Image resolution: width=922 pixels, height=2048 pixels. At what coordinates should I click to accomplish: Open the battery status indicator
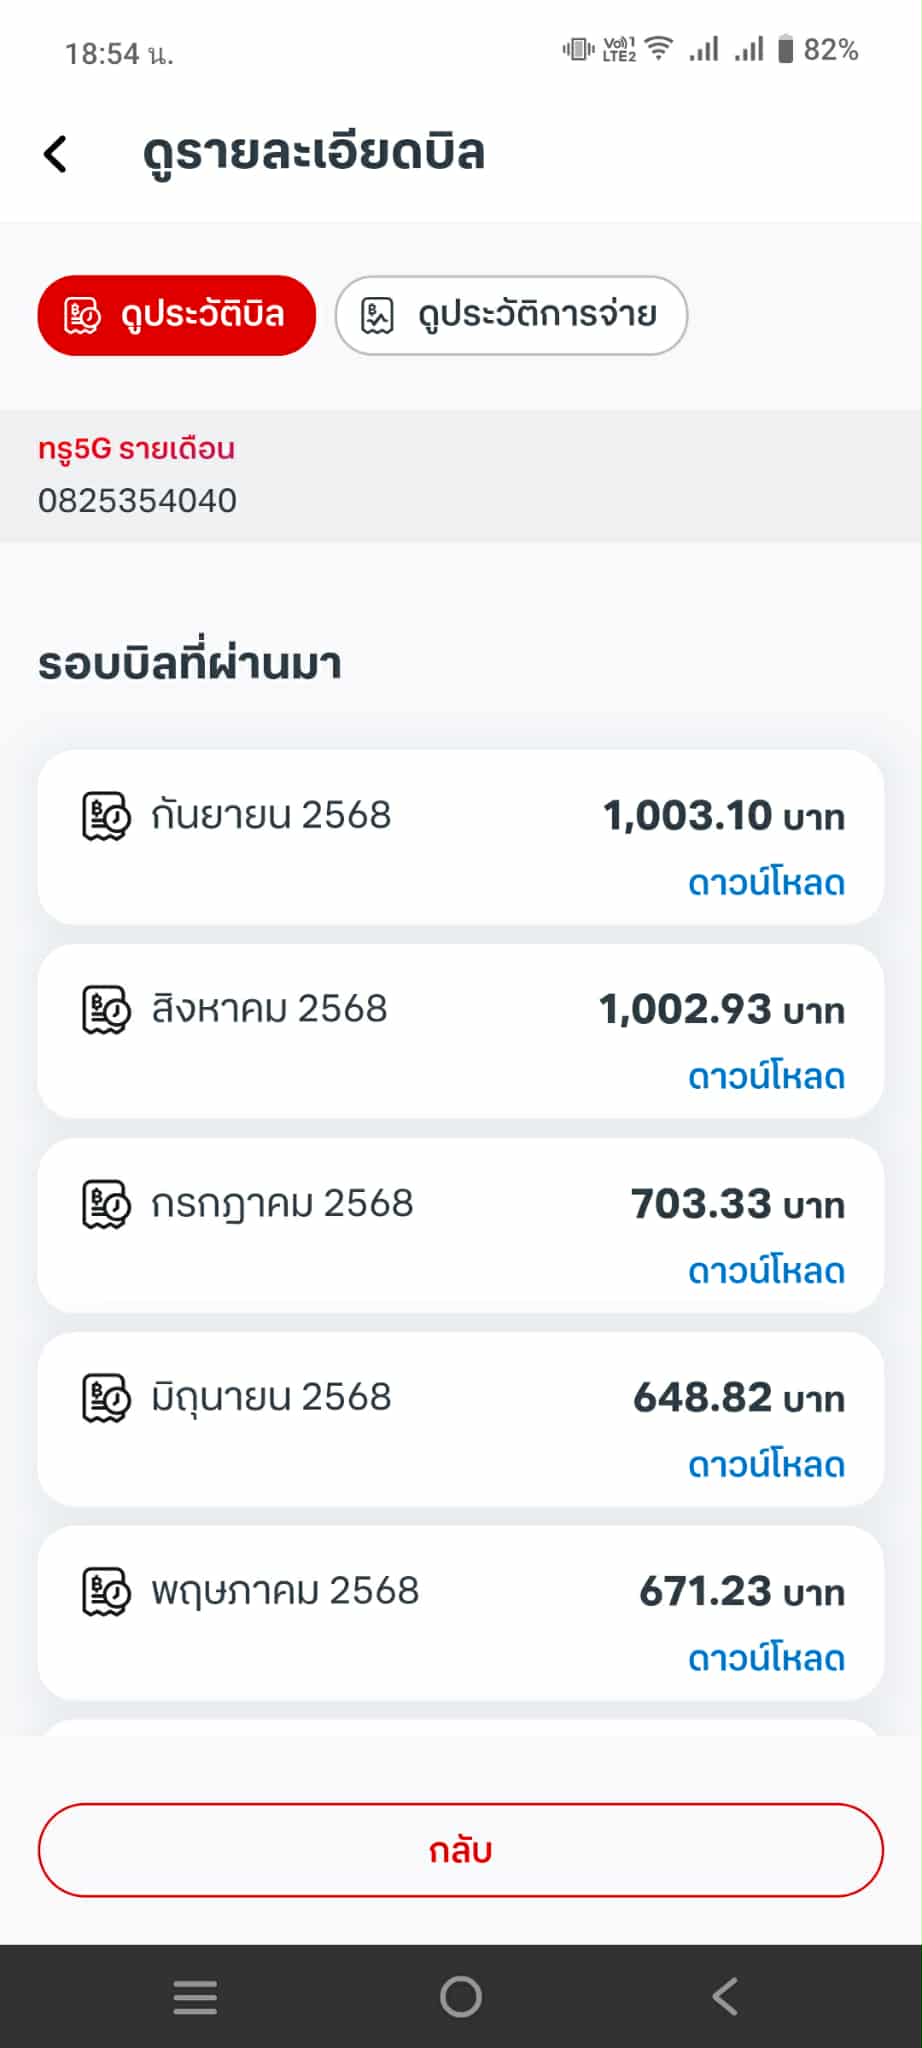coord(818,49)
